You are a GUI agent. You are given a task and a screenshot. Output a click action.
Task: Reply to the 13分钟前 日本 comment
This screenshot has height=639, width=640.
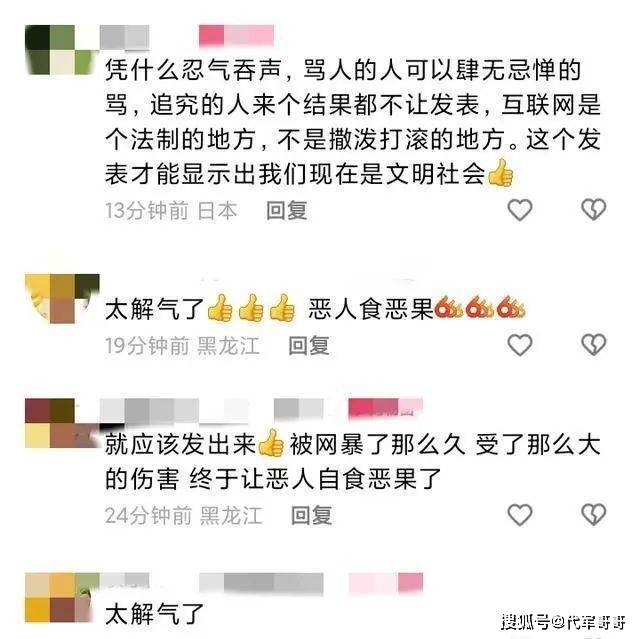coord(287,211)
